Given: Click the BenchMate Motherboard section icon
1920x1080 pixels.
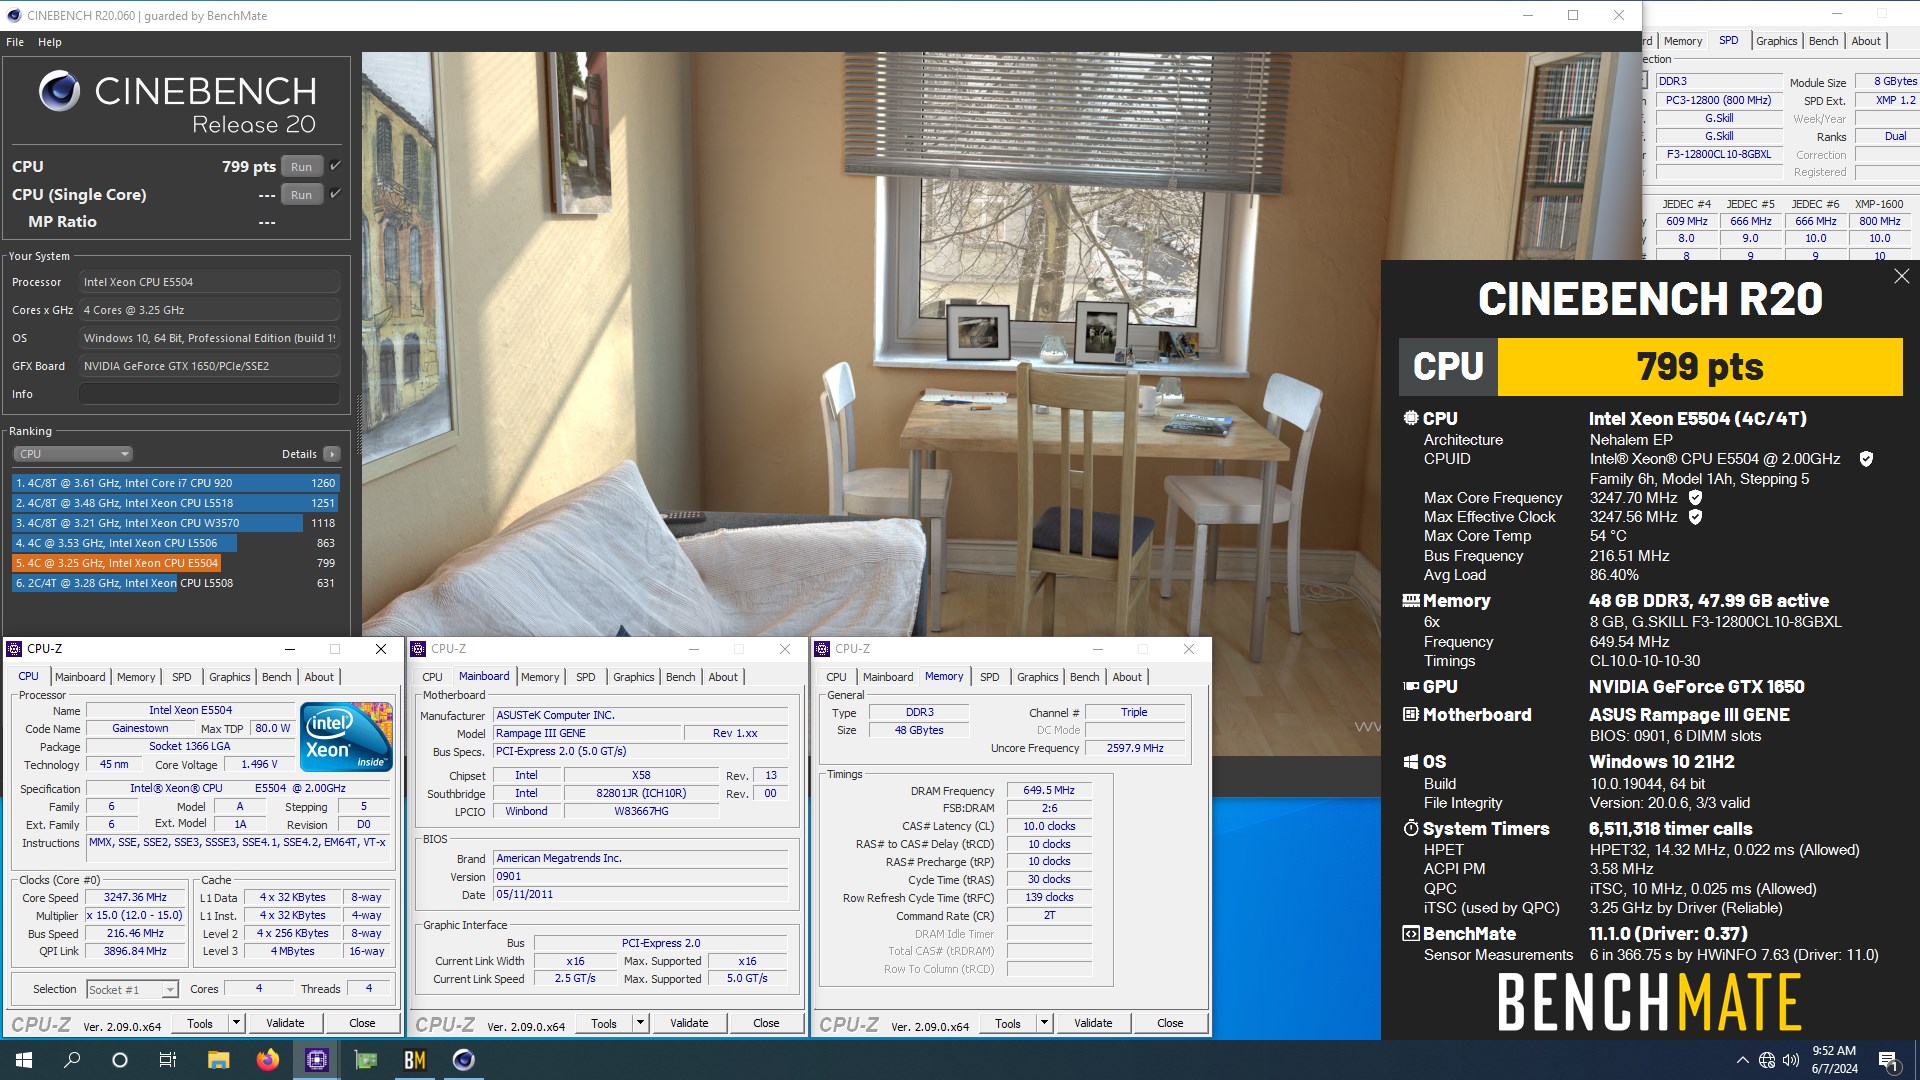Looking at the screenshot, I should (x=1410, y=714).
